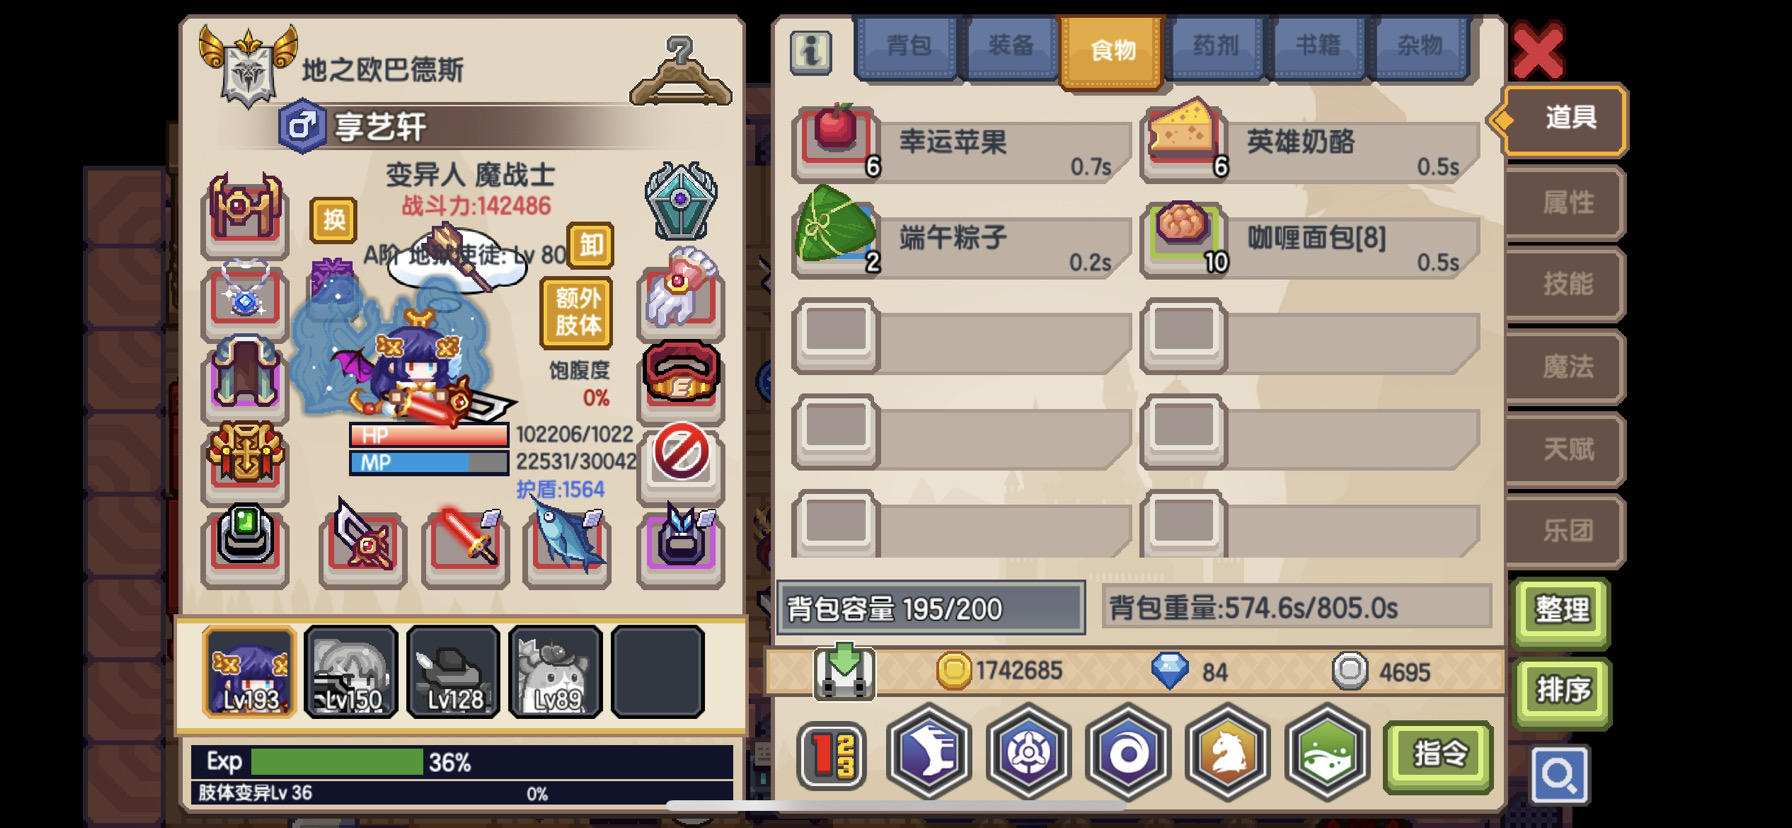Click the wardrobe hanger icon
The width and height of the screenshot is (1792, 828).
pyautogui.click(x=681, y=71)
